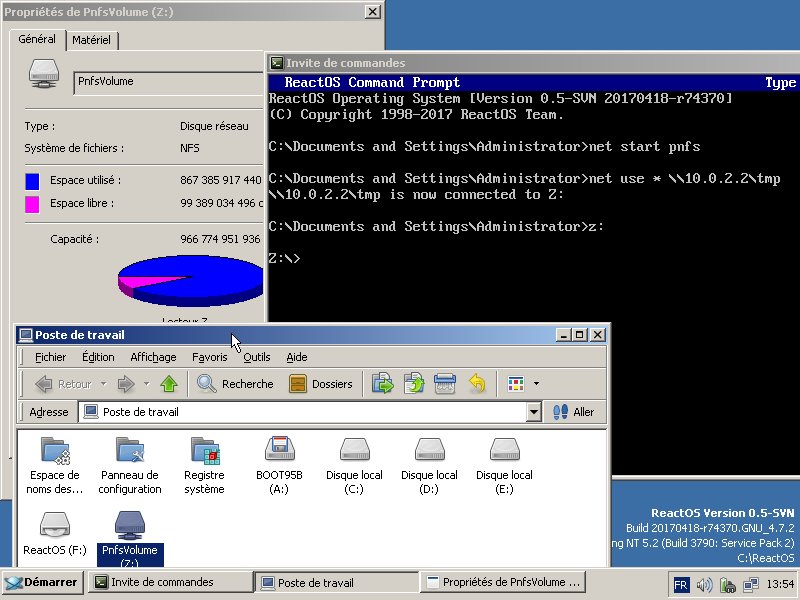The height and width of the screenshot is (600, 800).
Task: Click the 'Disque réseau' type value
Action: (214, 126)
